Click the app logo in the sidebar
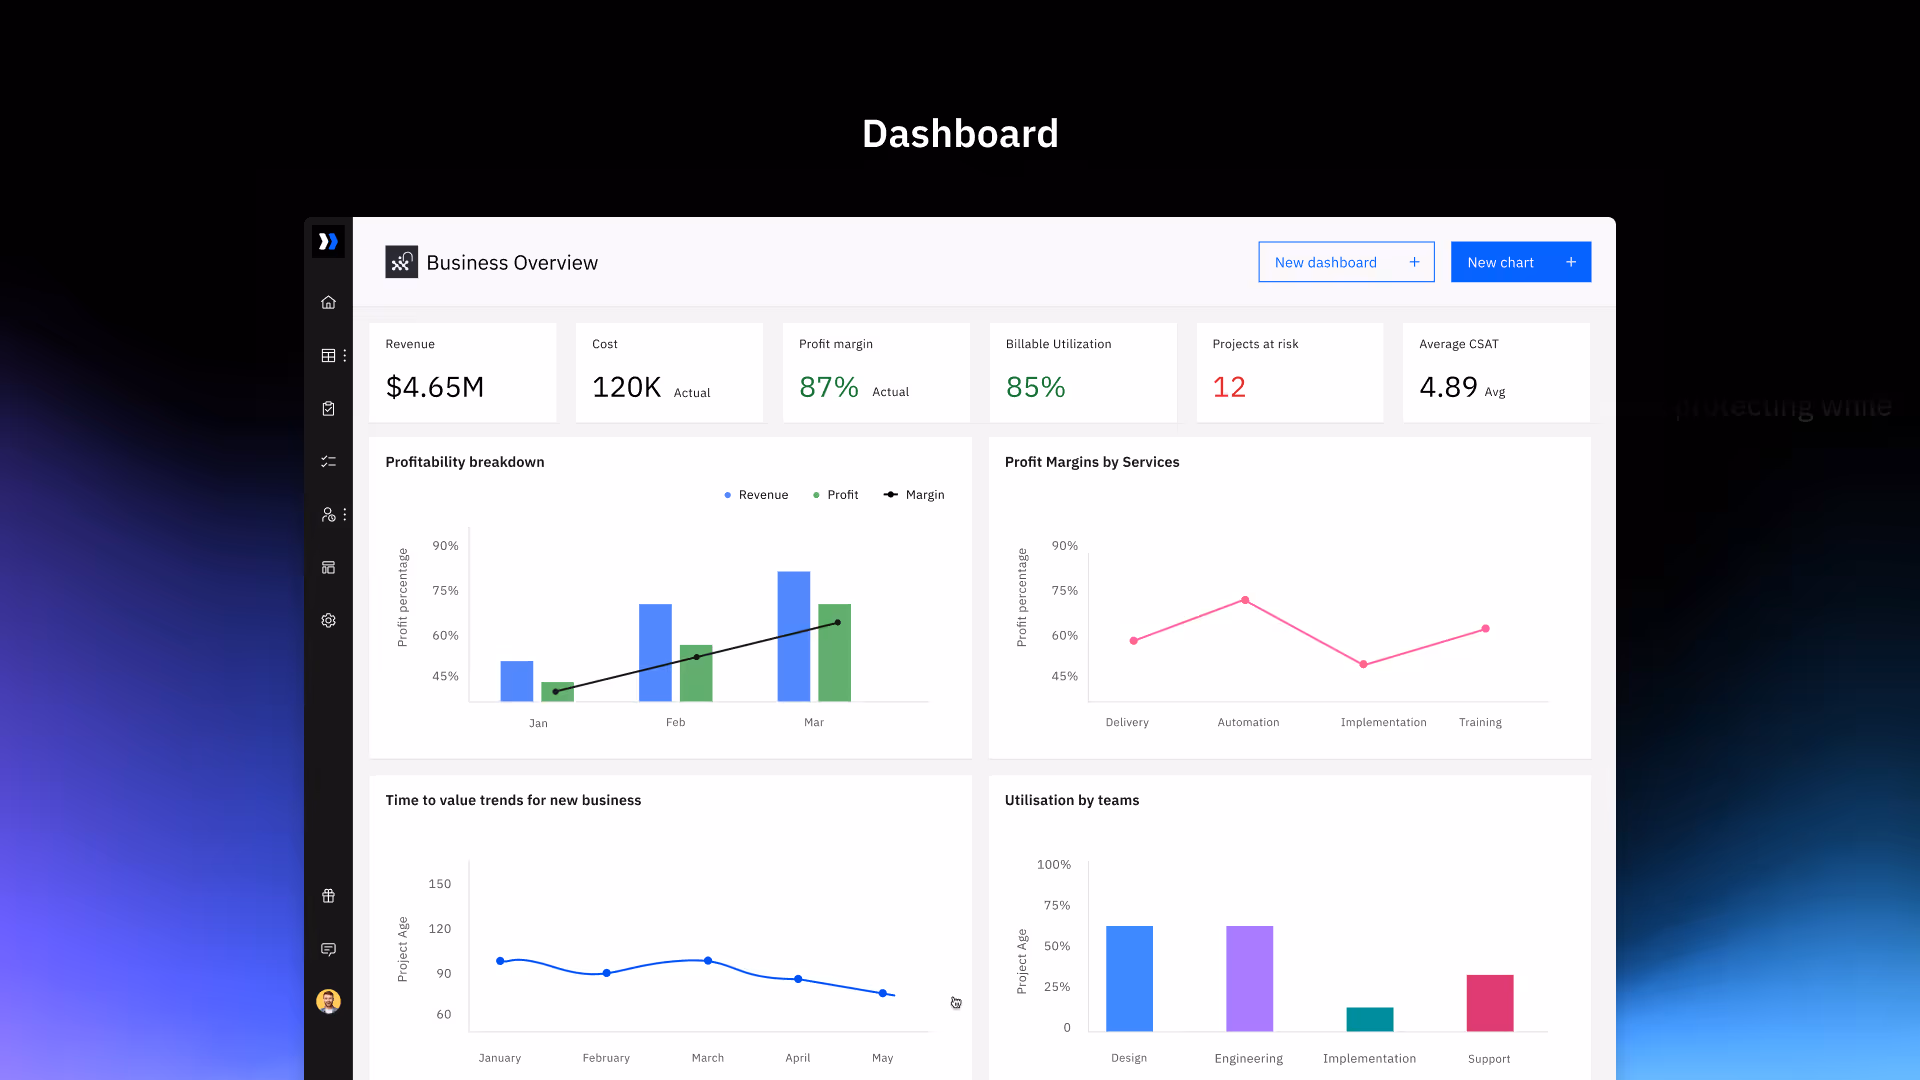1920x1080 pixels. [328, 241]
